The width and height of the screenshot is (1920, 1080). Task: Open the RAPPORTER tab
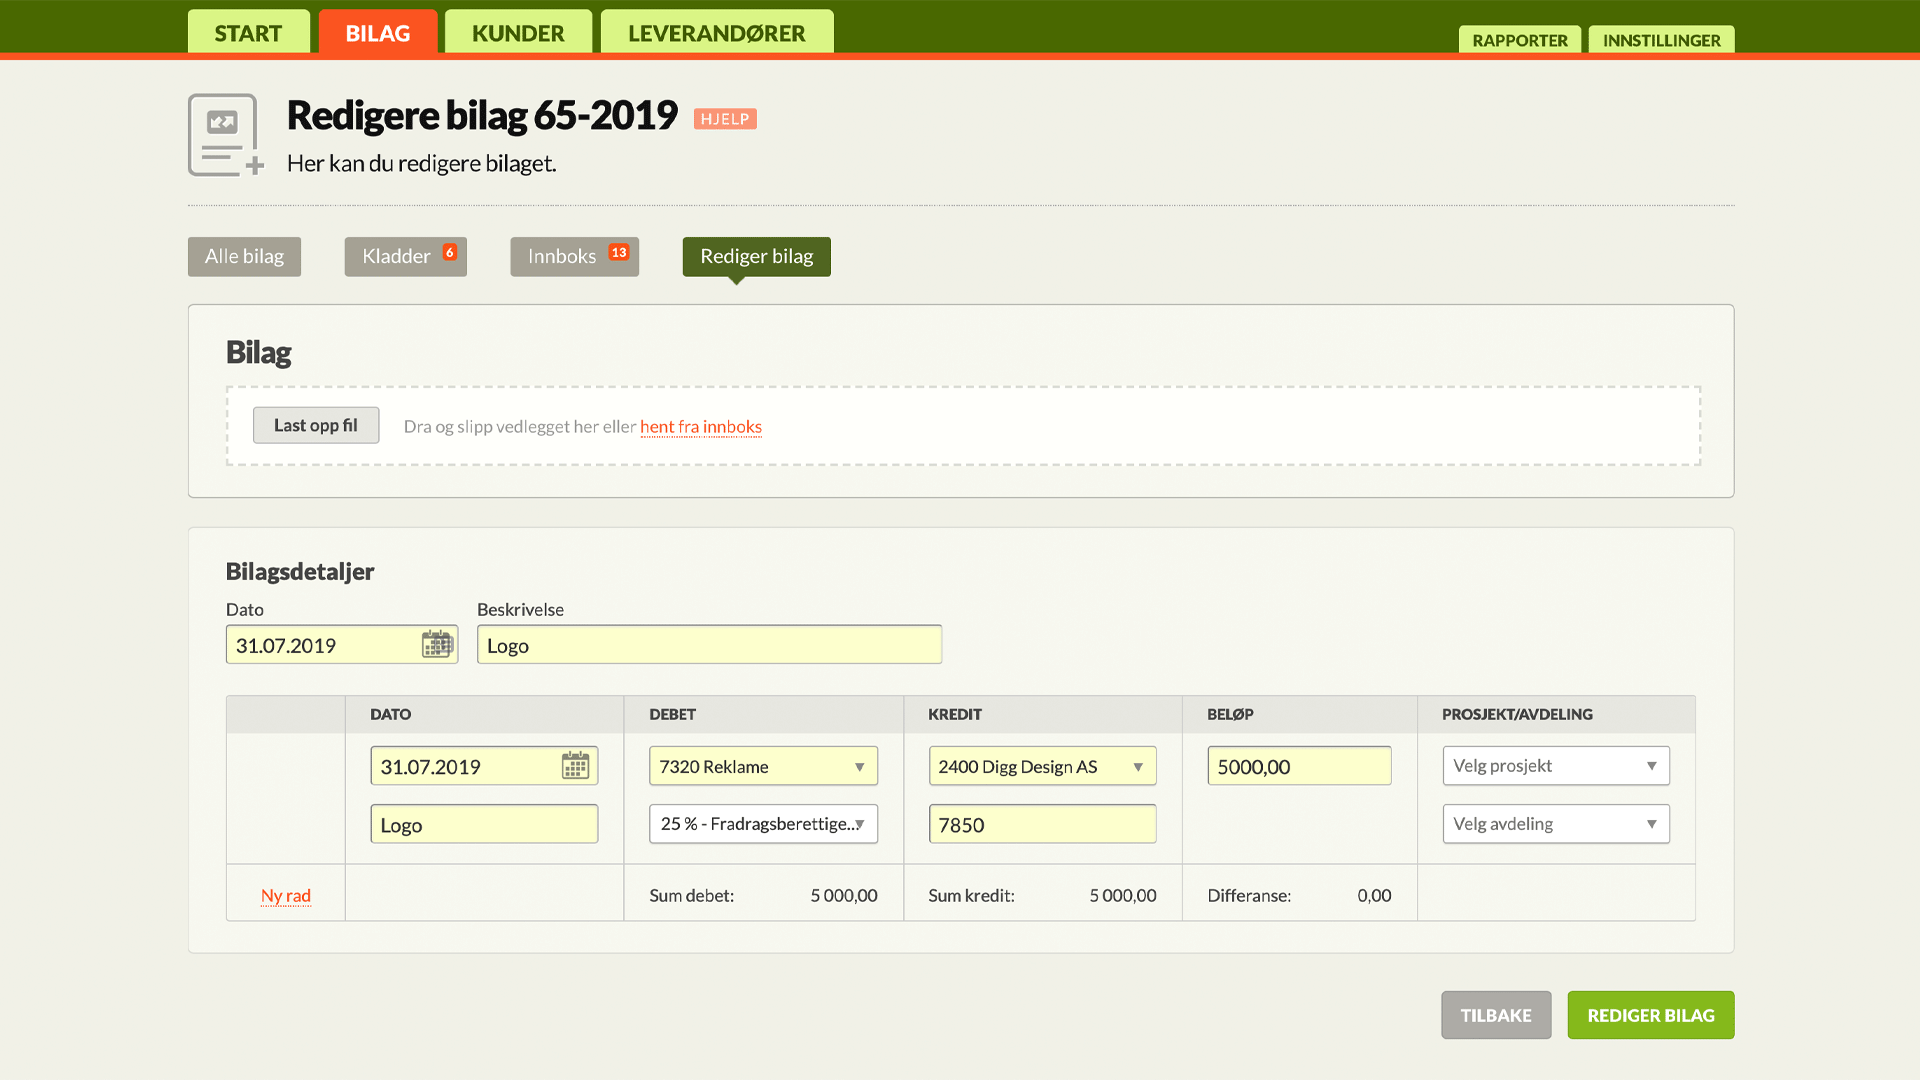pyautogui.click(x=1520, y=40)
